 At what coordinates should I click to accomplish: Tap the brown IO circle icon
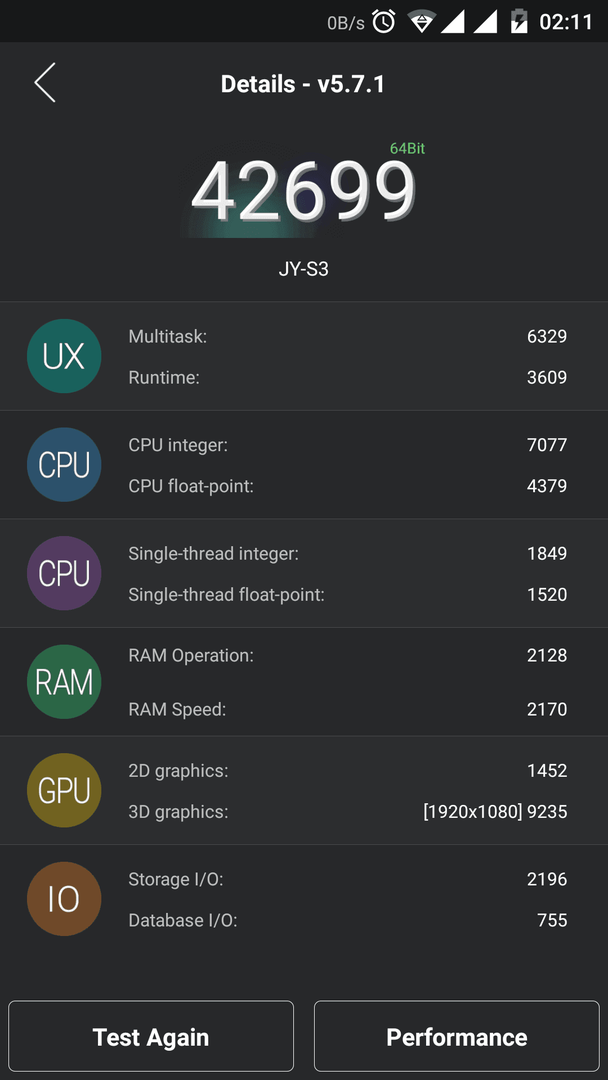64,899
